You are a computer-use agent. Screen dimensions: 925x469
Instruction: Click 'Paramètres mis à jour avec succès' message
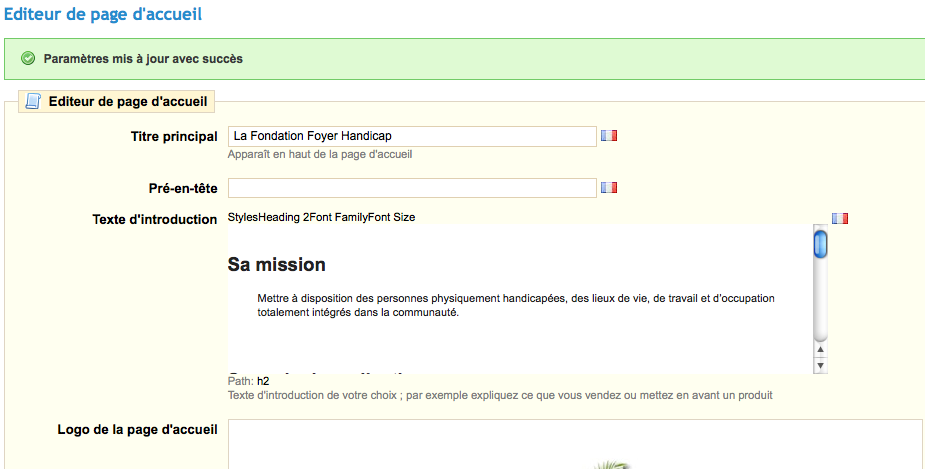143,58
